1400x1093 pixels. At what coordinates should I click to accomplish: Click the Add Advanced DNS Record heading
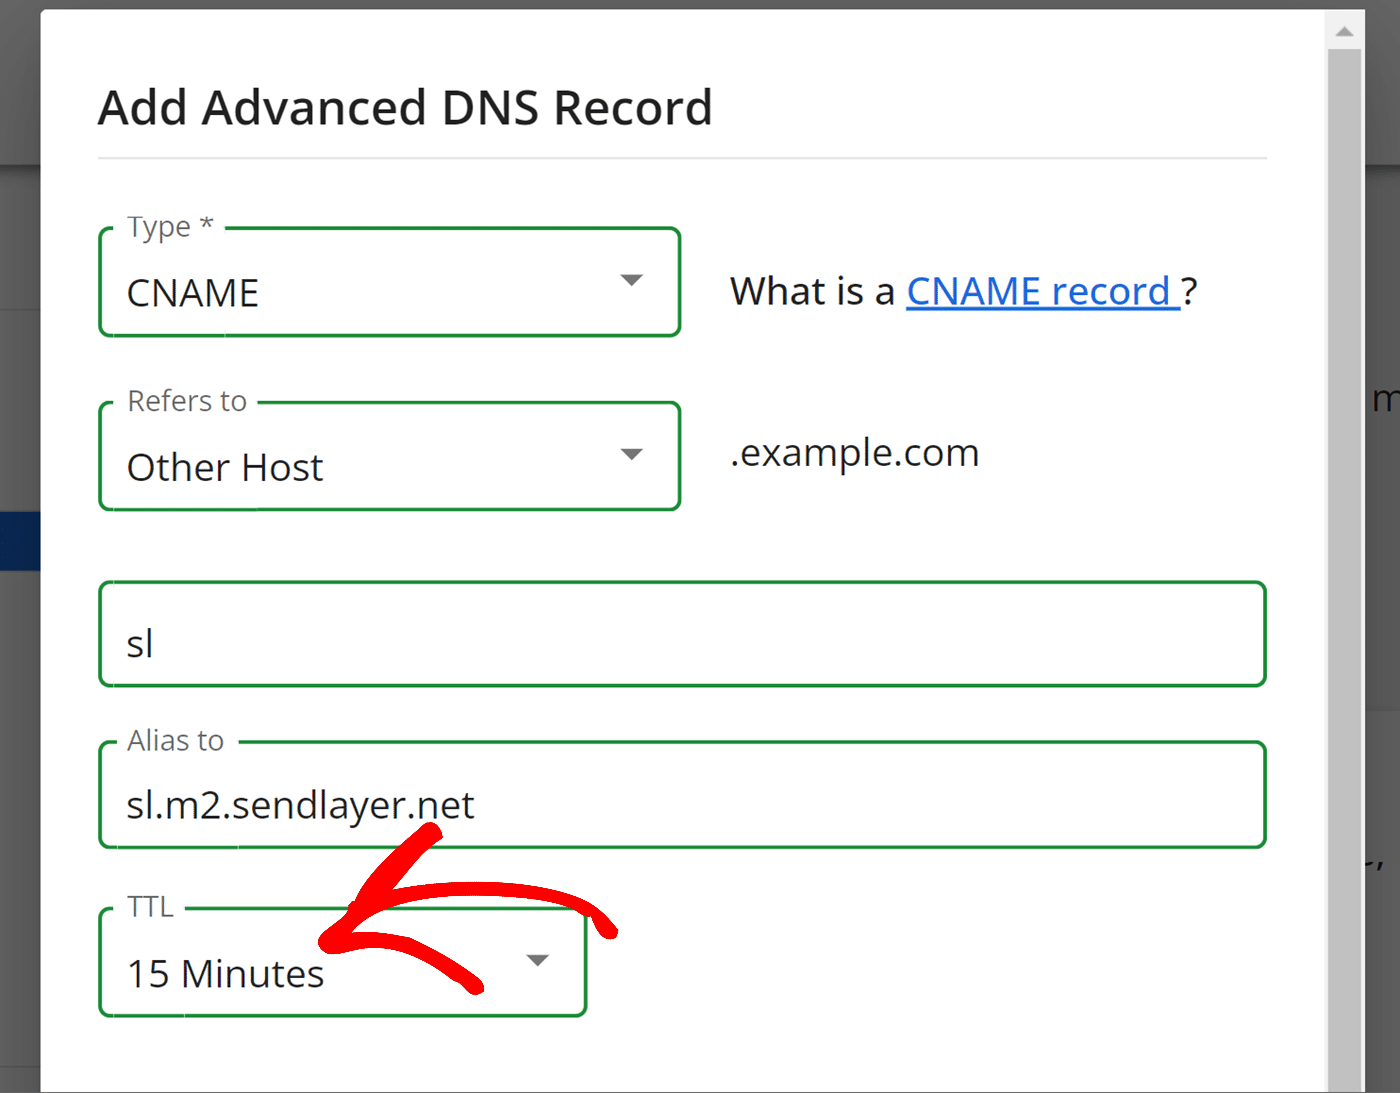tap(405, 108)
